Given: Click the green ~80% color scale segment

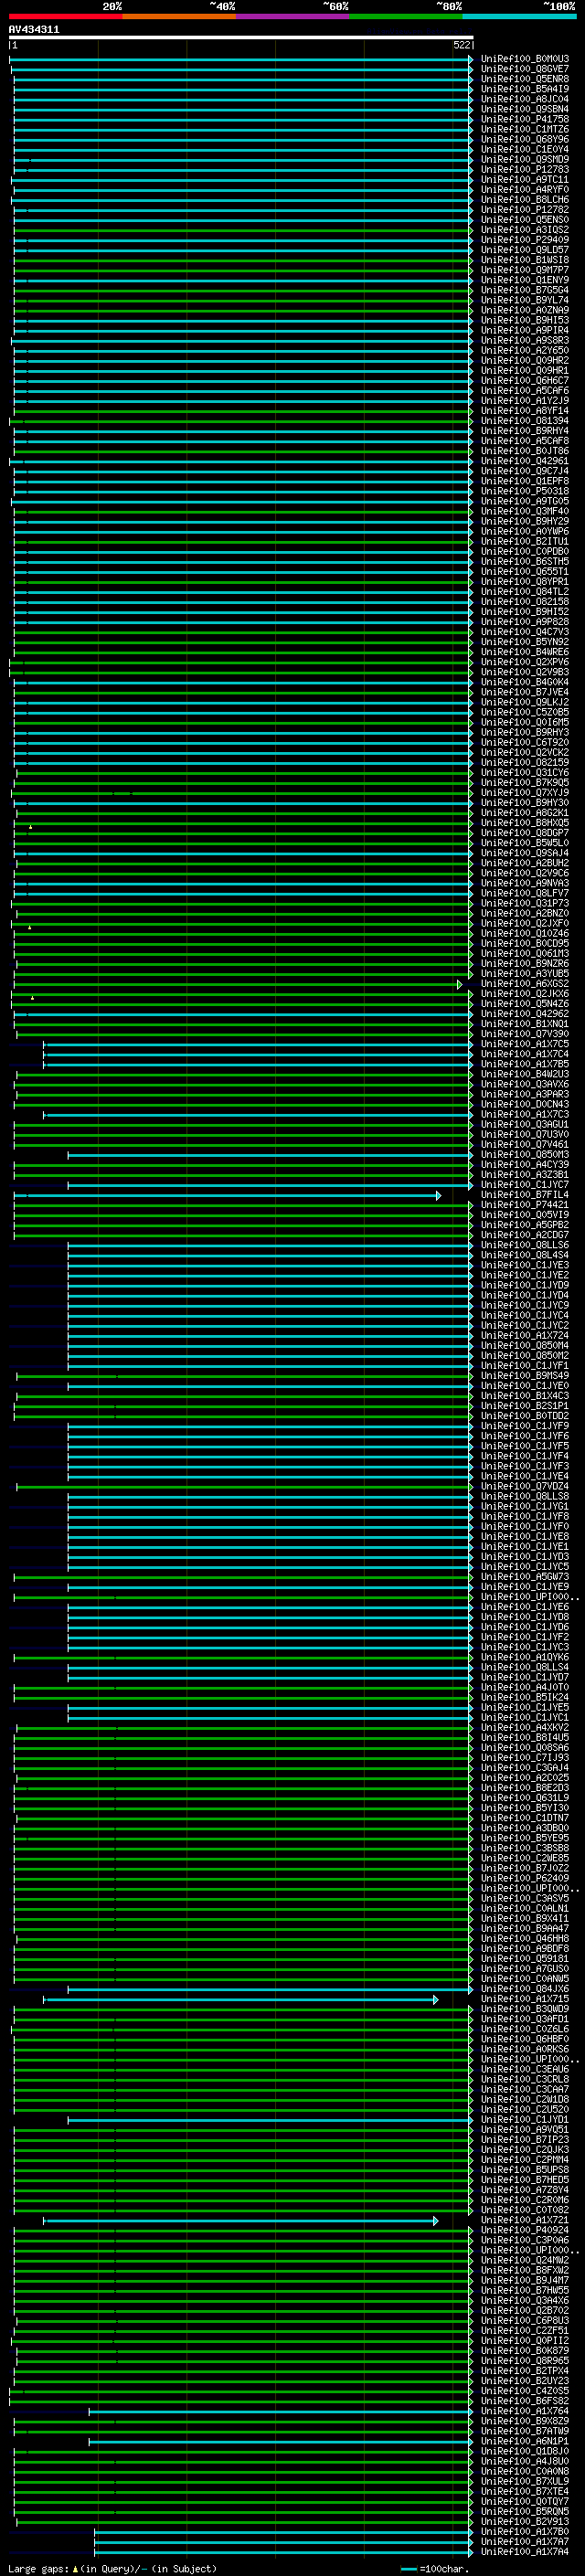Looking at the screenshot, I should coord(406,17).
